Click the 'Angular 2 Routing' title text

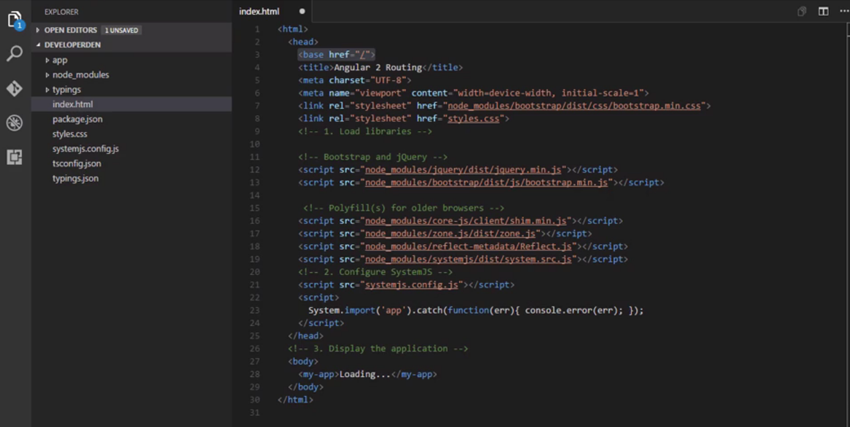(x=378, y=68)
